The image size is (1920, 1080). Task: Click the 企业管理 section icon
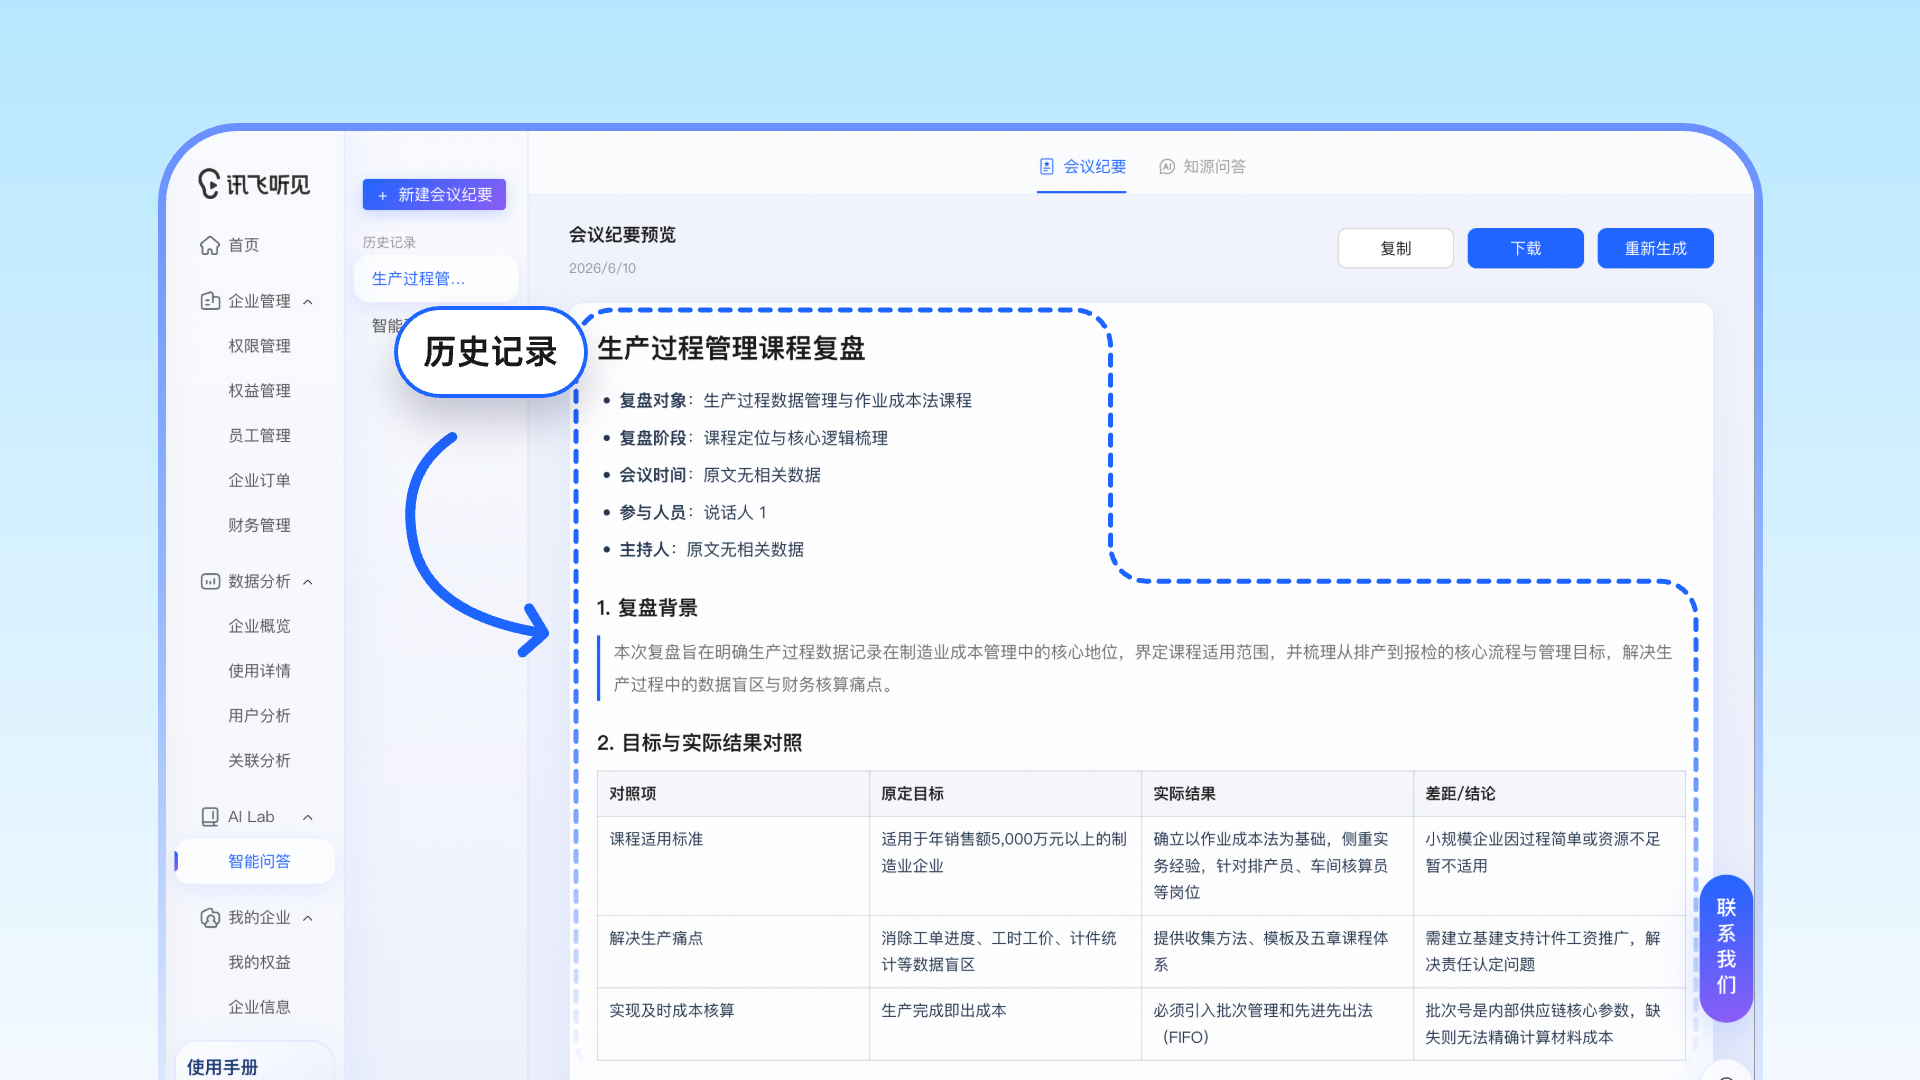pos(210,301)
